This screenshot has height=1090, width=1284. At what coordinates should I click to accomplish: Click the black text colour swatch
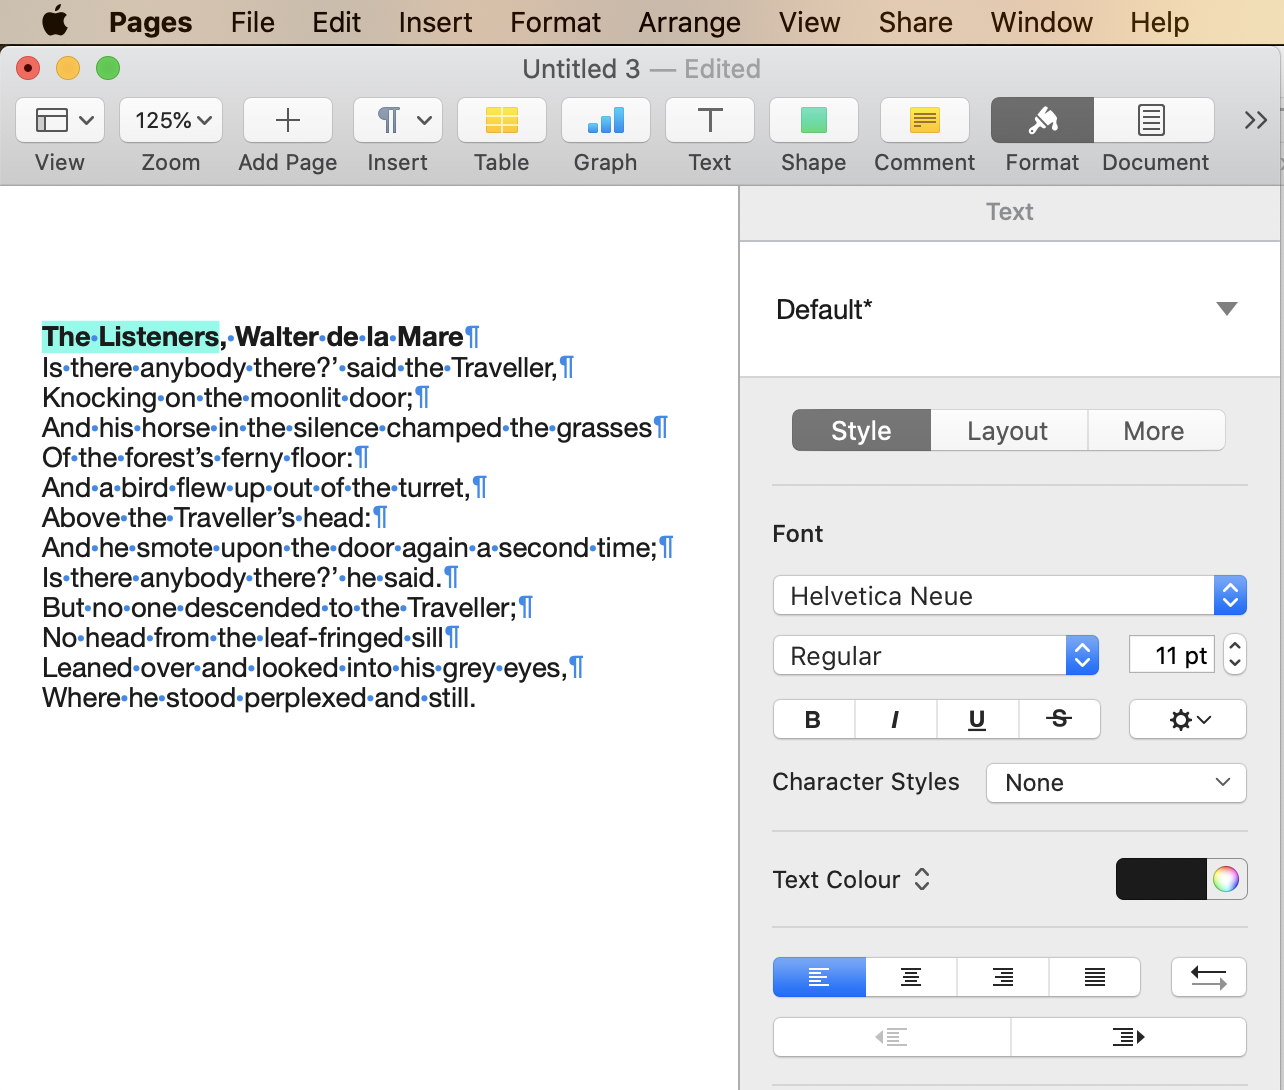click(x=1161, y=879)
